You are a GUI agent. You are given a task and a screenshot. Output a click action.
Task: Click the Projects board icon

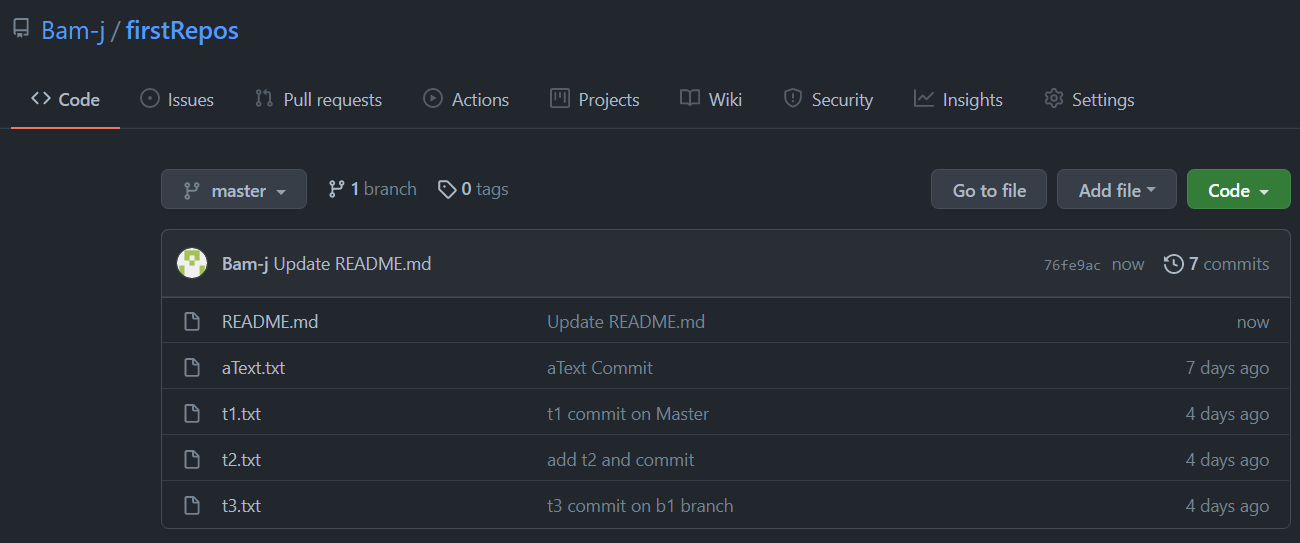point(560,98)
